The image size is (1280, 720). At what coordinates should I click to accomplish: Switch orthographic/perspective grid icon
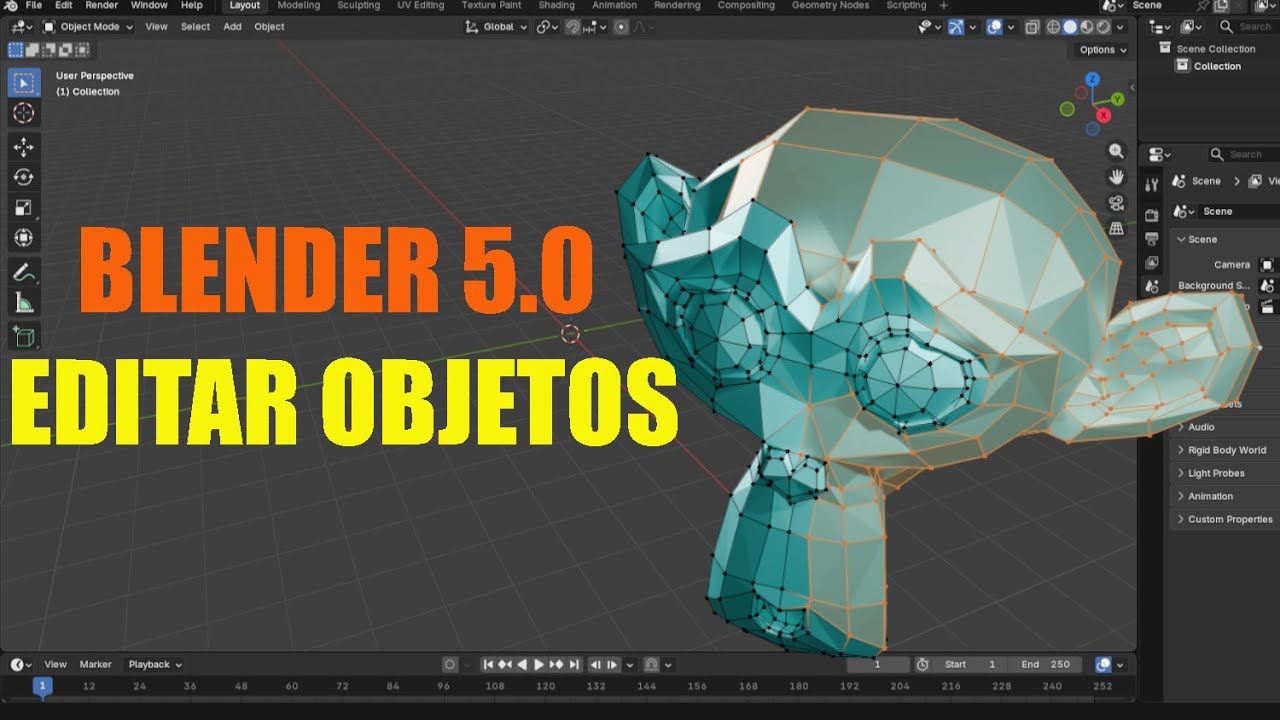[x=1116, y=229]
